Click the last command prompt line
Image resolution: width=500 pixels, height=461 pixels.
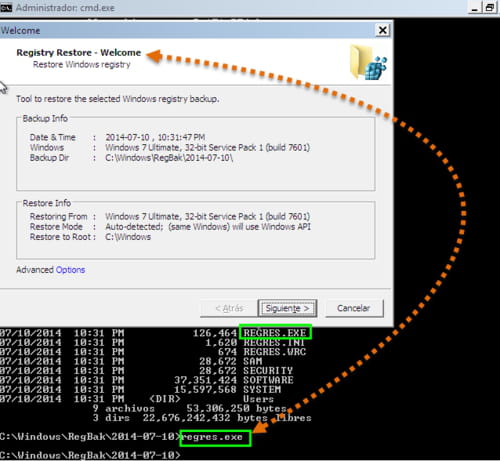[x=90, y=455]
